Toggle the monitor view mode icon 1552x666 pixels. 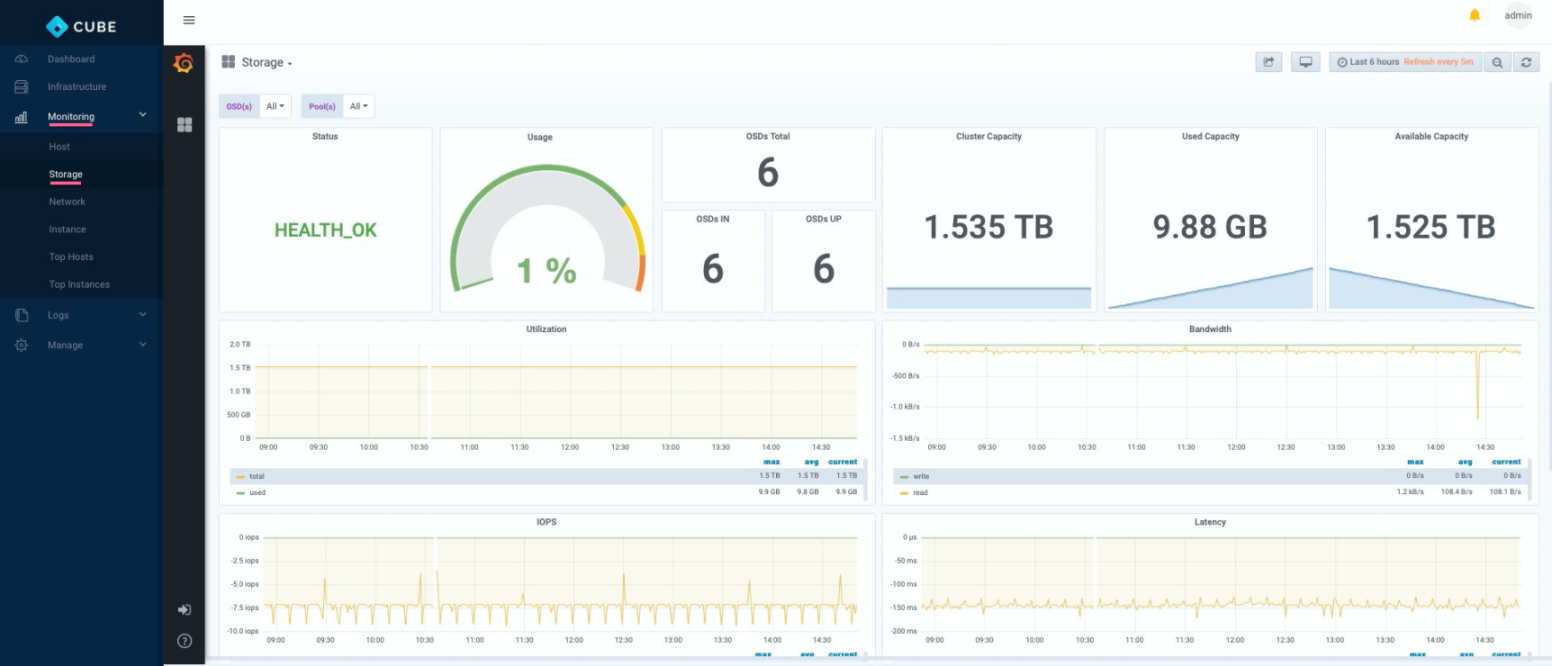[x=1305, y=62]
